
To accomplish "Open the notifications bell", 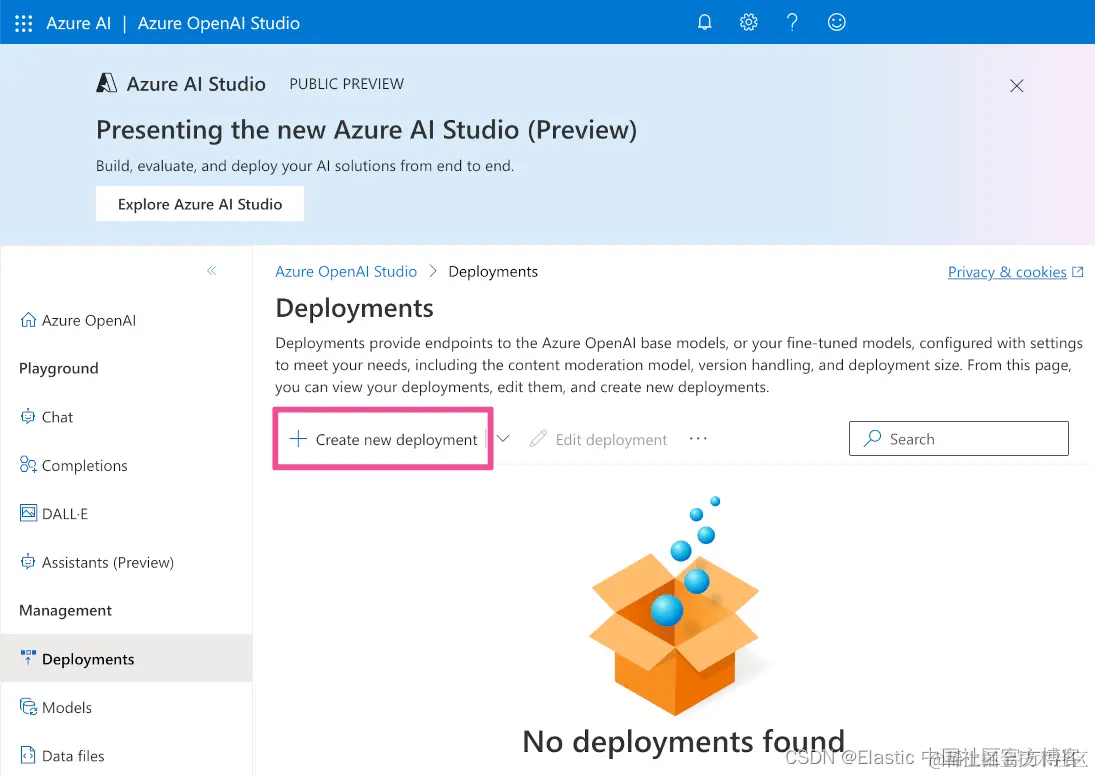I will tap(705, 22).
